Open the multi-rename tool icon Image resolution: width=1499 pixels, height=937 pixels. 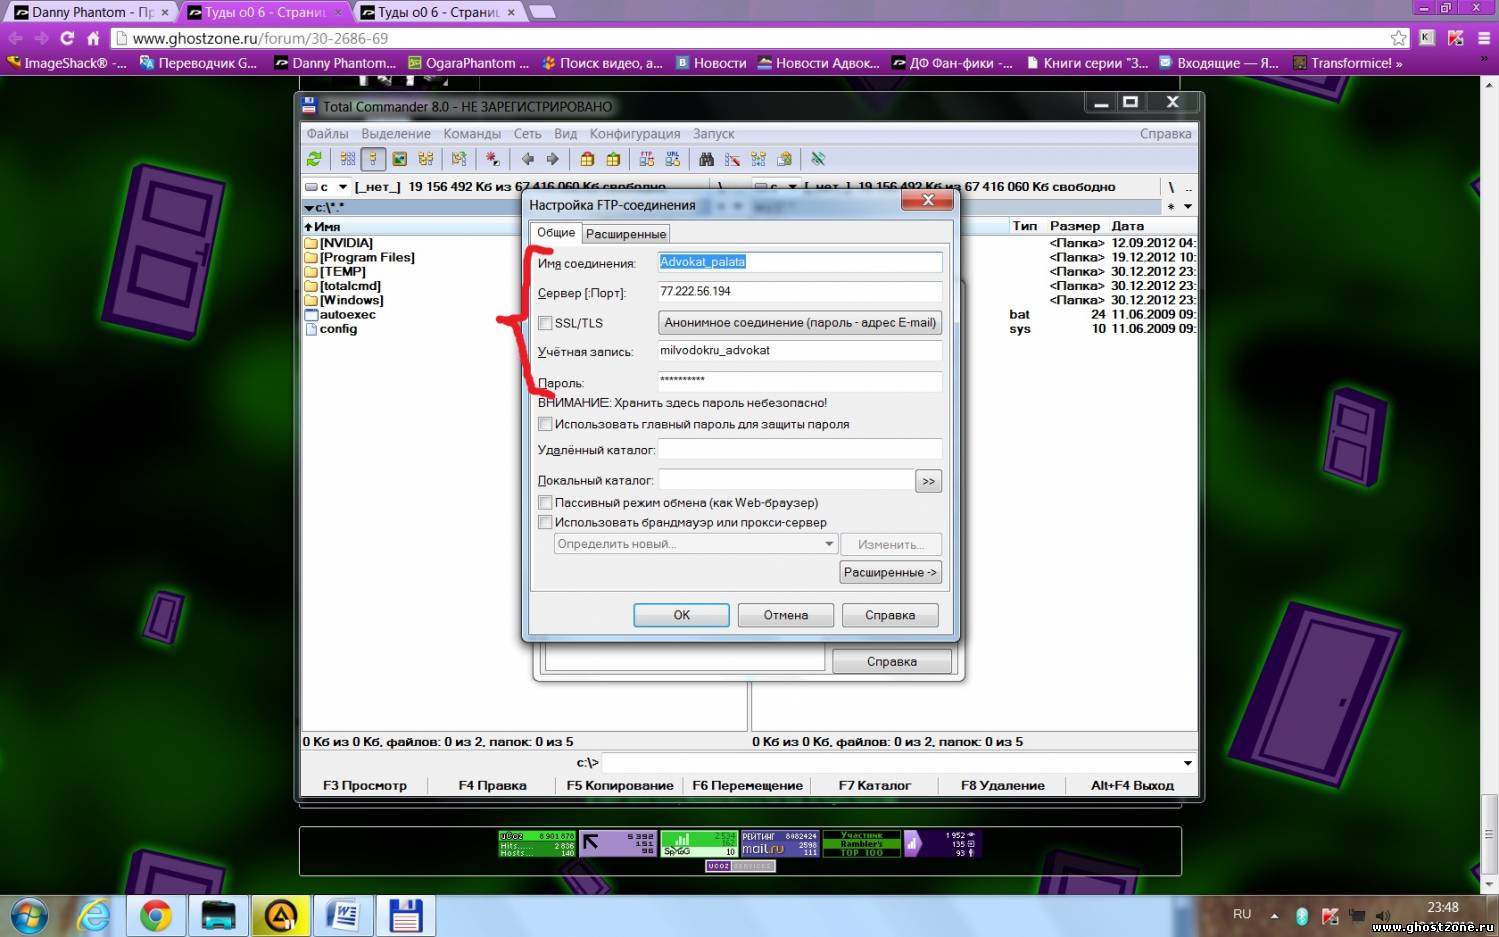[x=732, y=159]
